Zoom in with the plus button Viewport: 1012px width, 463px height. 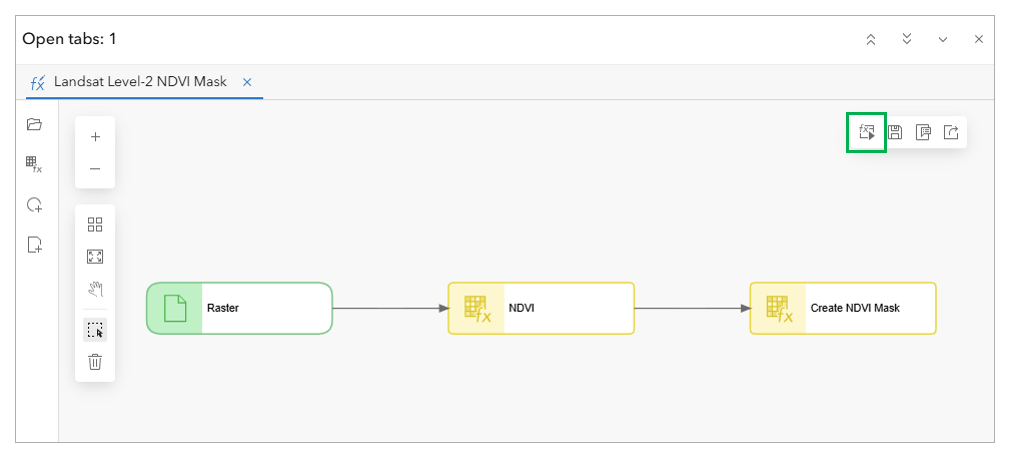coord(95,136)
